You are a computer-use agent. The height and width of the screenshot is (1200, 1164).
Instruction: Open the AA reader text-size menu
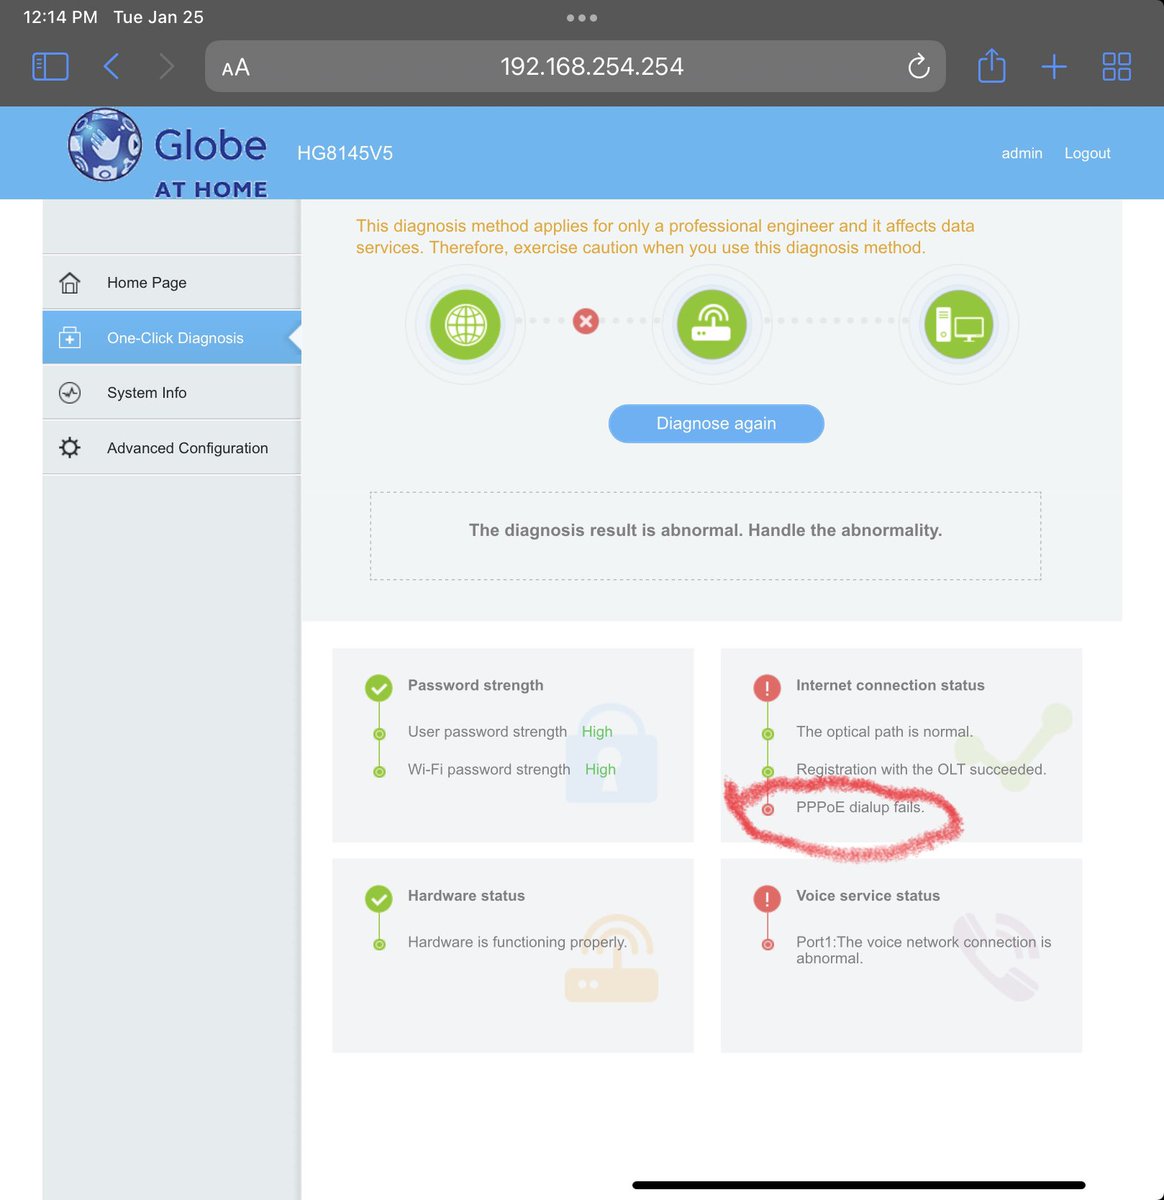(x=236, y=68)
